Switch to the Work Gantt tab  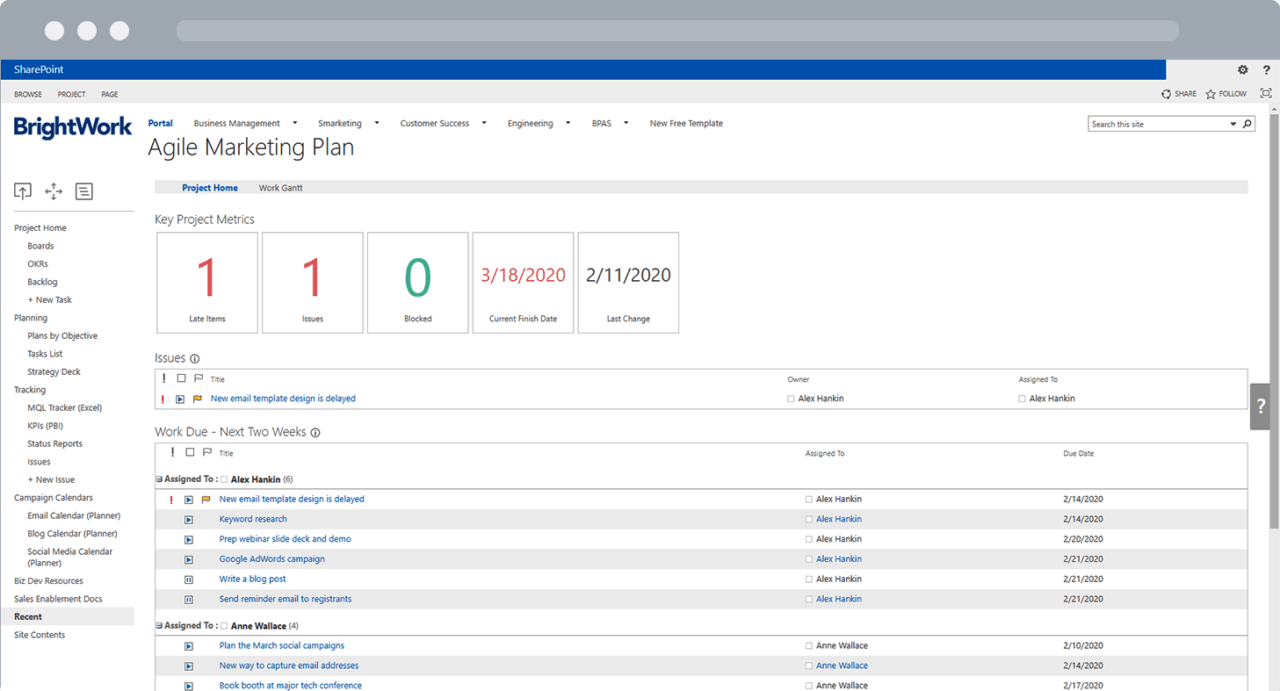pos(280,187)
